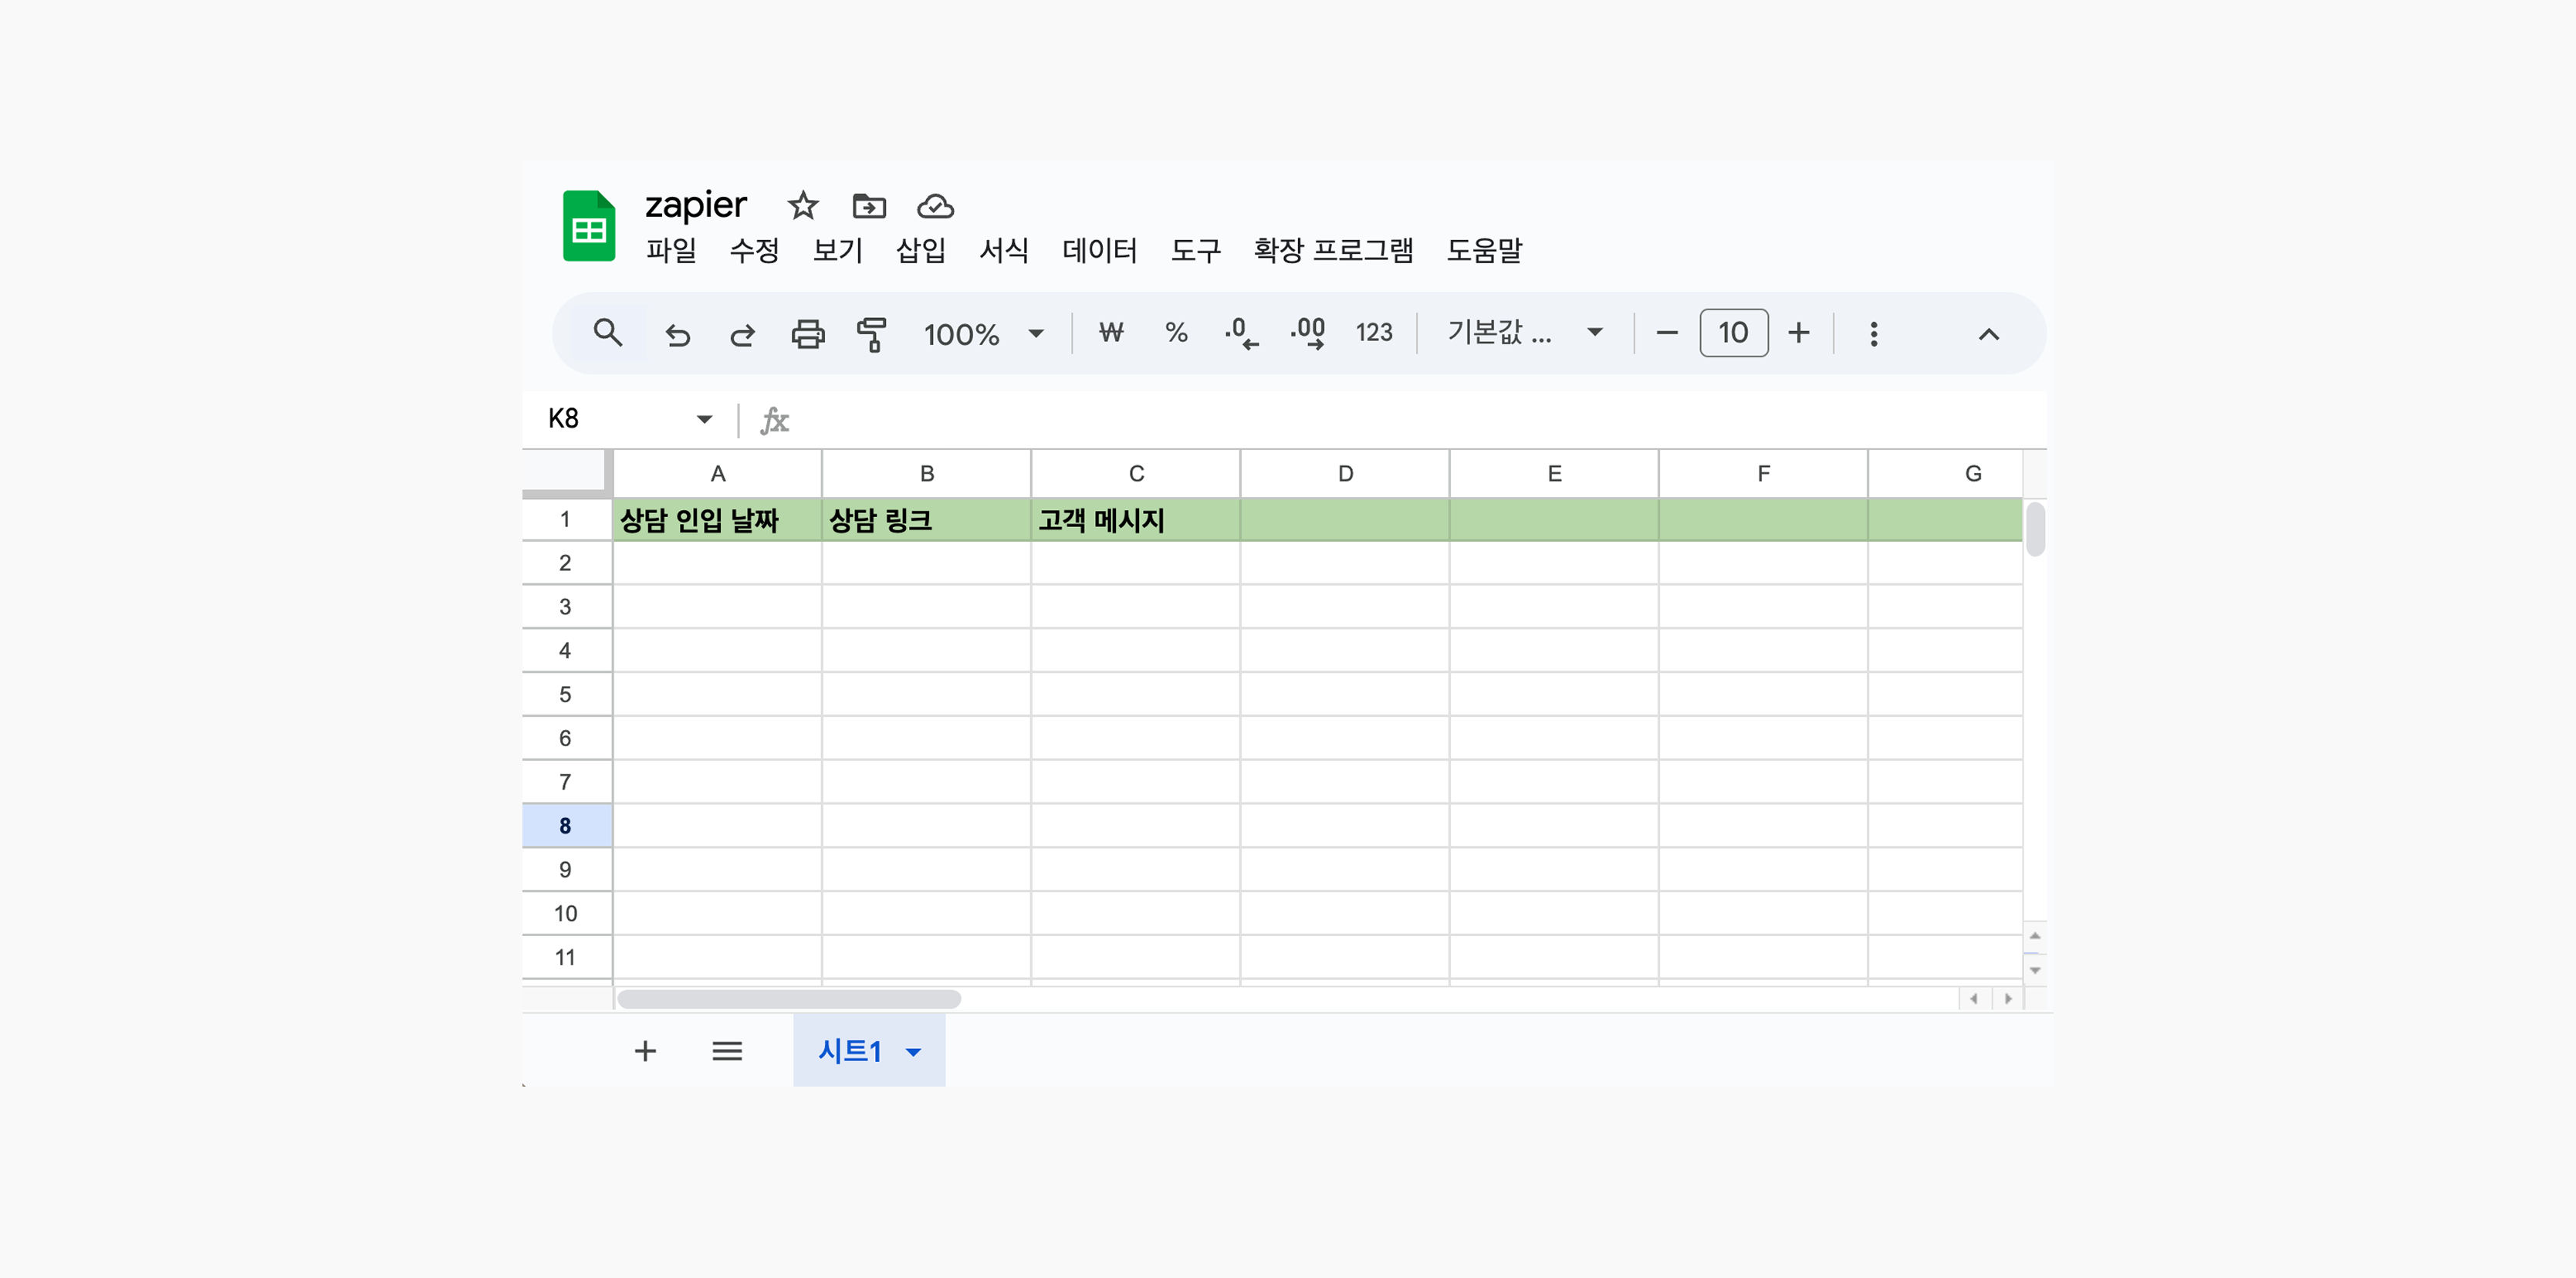The image size is (2576, 1278).
Task: Click the undo arrow icon
Action: point(678,334)
